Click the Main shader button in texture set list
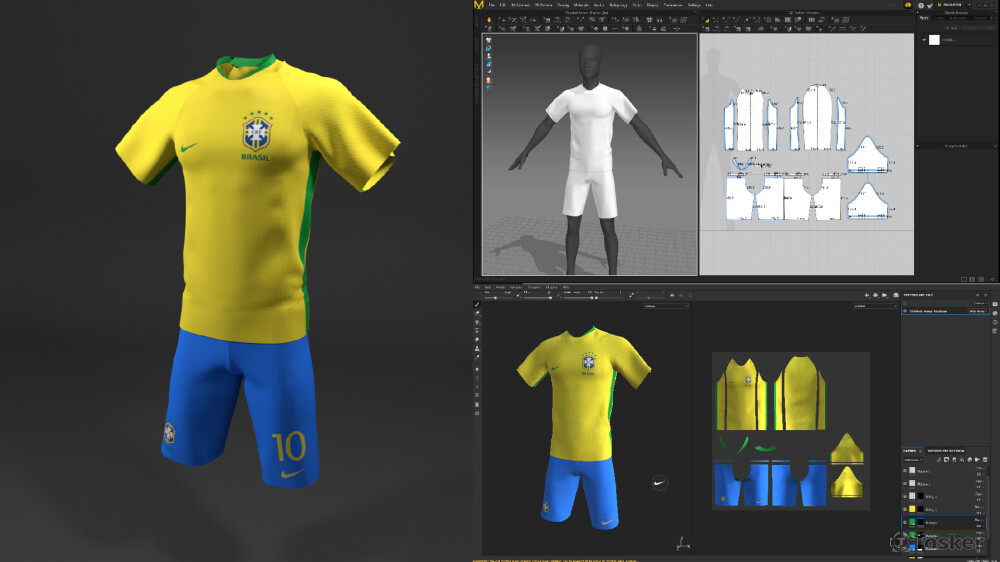This screenshot has width=1000, height=562. (976, 311)
